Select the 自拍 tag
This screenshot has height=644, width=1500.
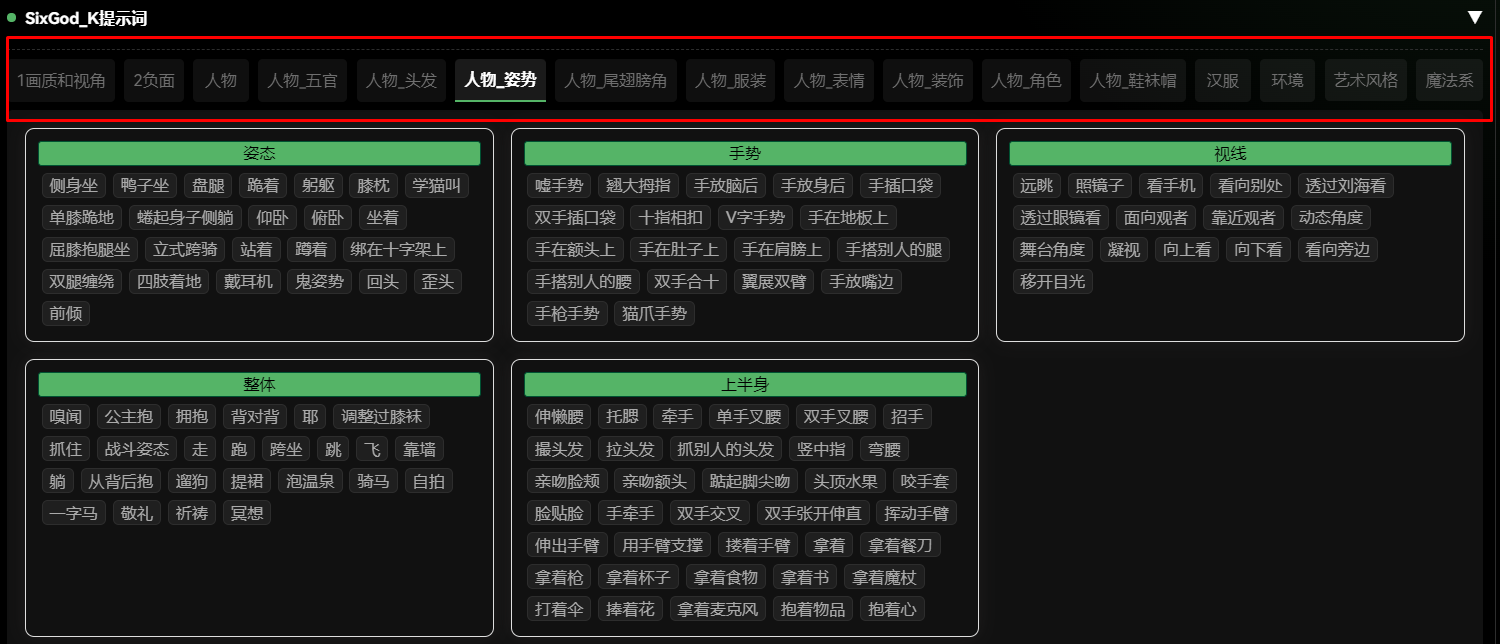(x=428, y=481)
